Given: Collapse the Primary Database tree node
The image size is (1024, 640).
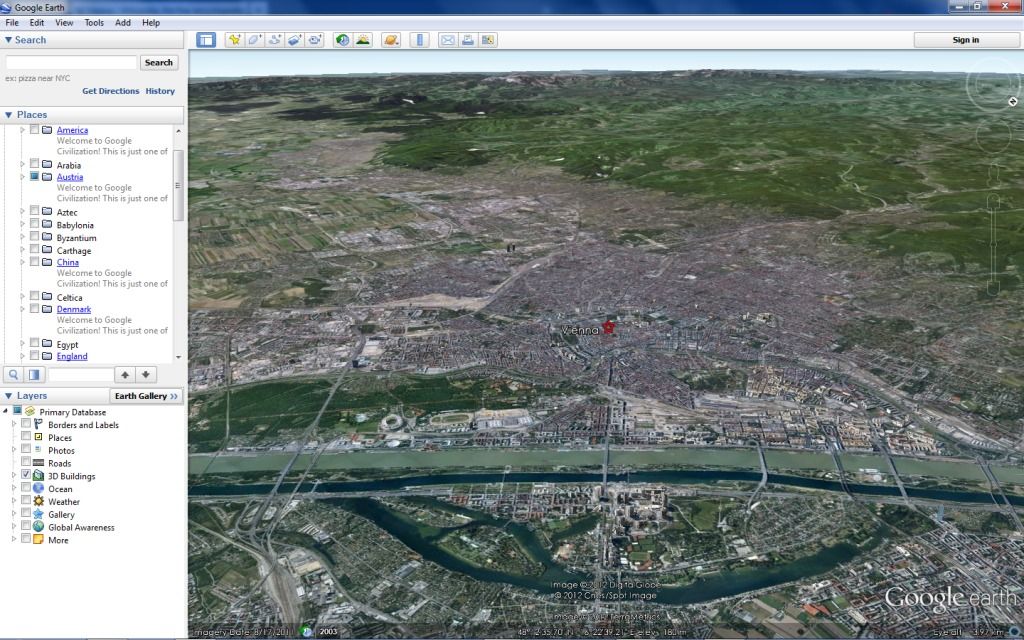Looking at the screenshot, I should tap(5, 411).
